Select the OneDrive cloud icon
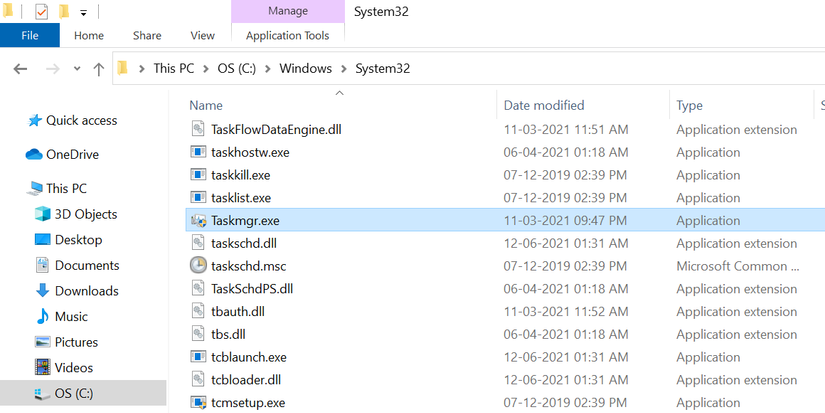 pos(34,154)
